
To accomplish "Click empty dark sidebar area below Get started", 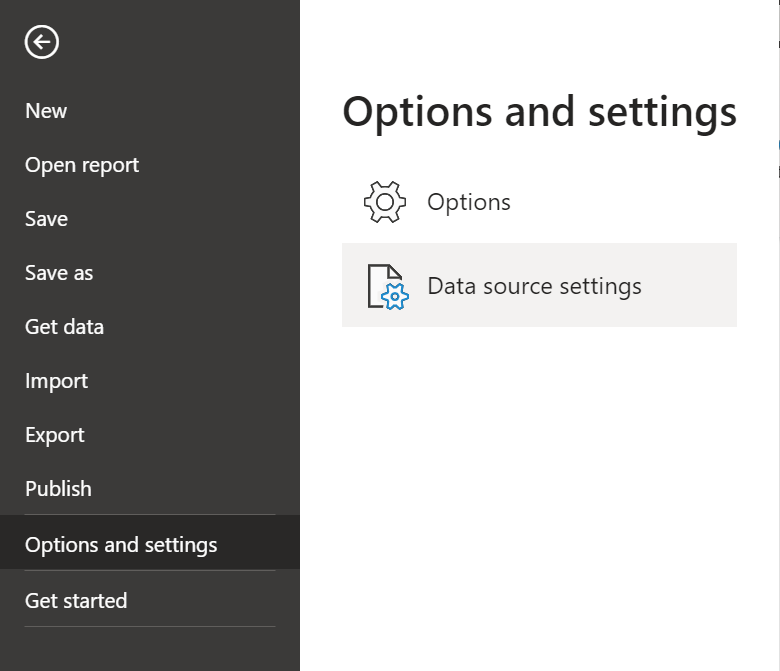I will pos(150,650).
